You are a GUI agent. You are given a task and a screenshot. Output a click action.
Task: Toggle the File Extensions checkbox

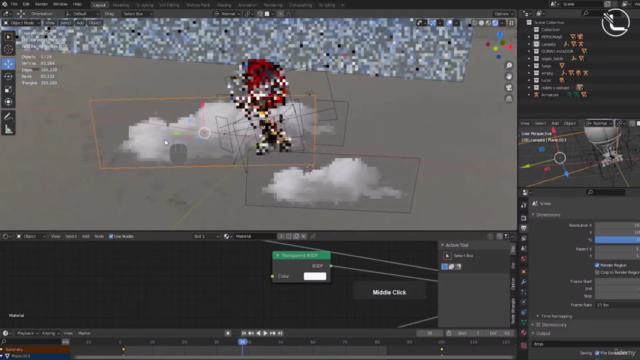point(597,353)
